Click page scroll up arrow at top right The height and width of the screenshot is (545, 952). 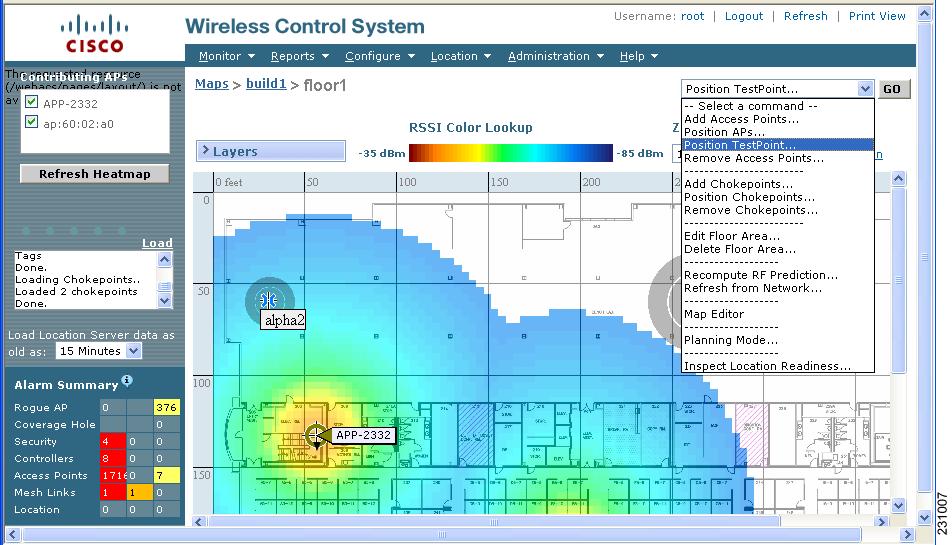(x=924, y=13)
